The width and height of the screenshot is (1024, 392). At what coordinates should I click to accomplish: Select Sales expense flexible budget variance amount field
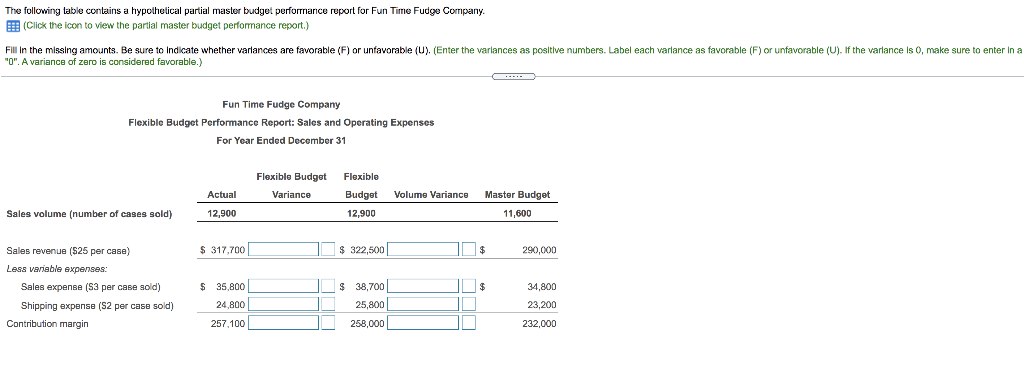click(283, 286)
